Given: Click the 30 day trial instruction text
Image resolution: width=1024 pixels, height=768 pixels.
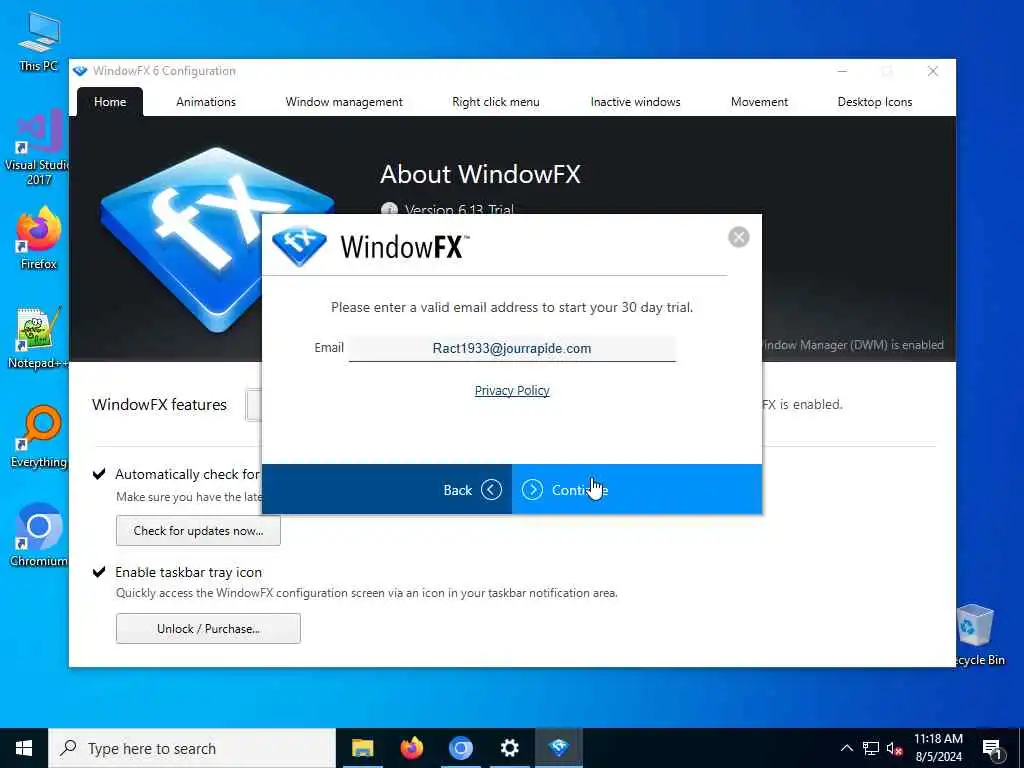Looking at the screenshot, I should (x=512, y=308).
